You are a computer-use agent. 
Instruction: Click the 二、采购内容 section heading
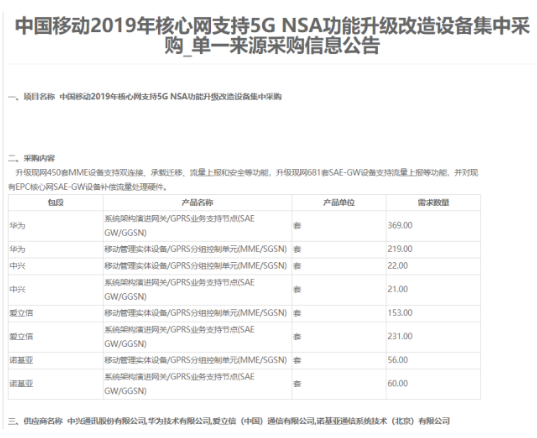pos(32,159)
